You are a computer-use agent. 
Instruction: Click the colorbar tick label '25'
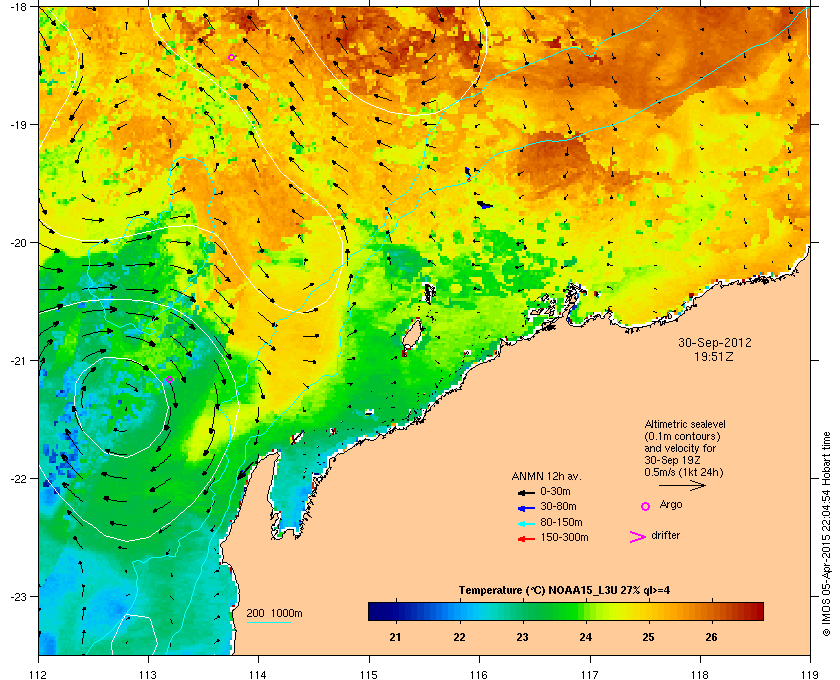[648, 637]
